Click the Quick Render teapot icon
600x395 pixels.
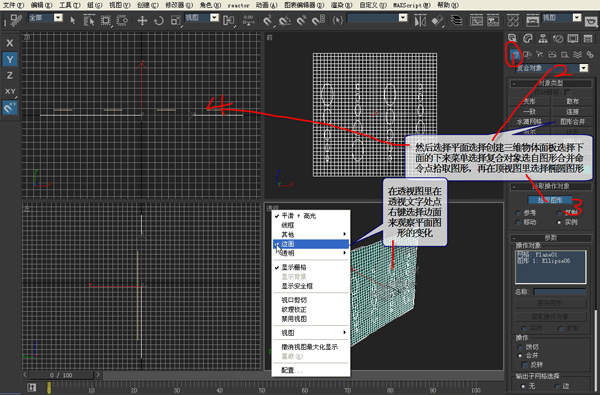592,21
